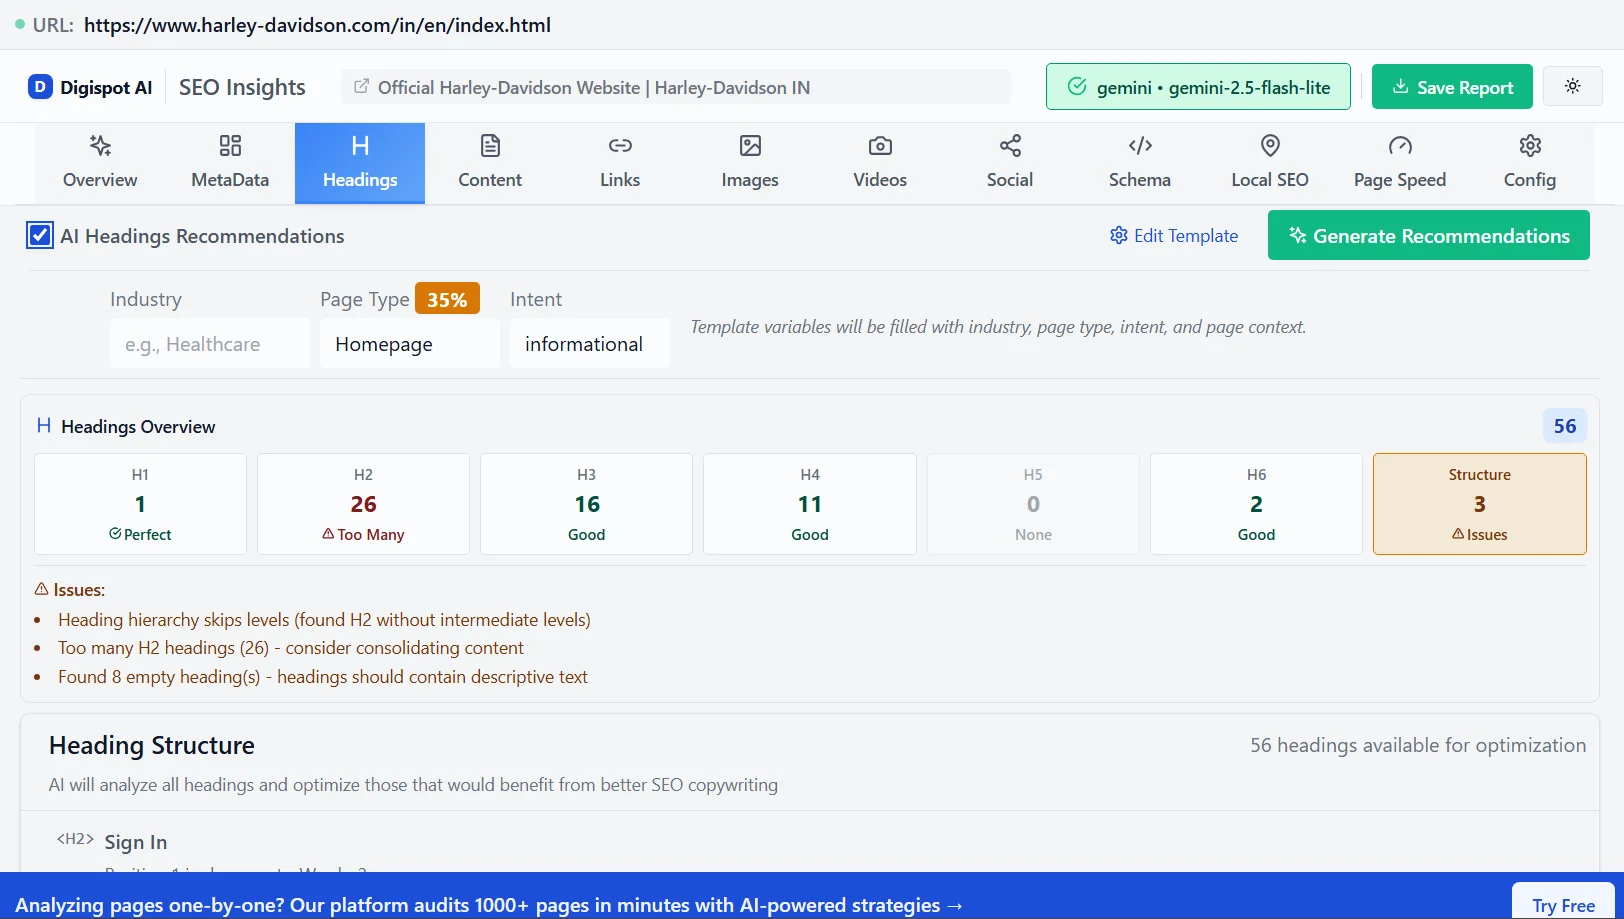This screenshot has width=1624, height=919.
Task: Open the Social tab
Action: tap(1010, 163)
